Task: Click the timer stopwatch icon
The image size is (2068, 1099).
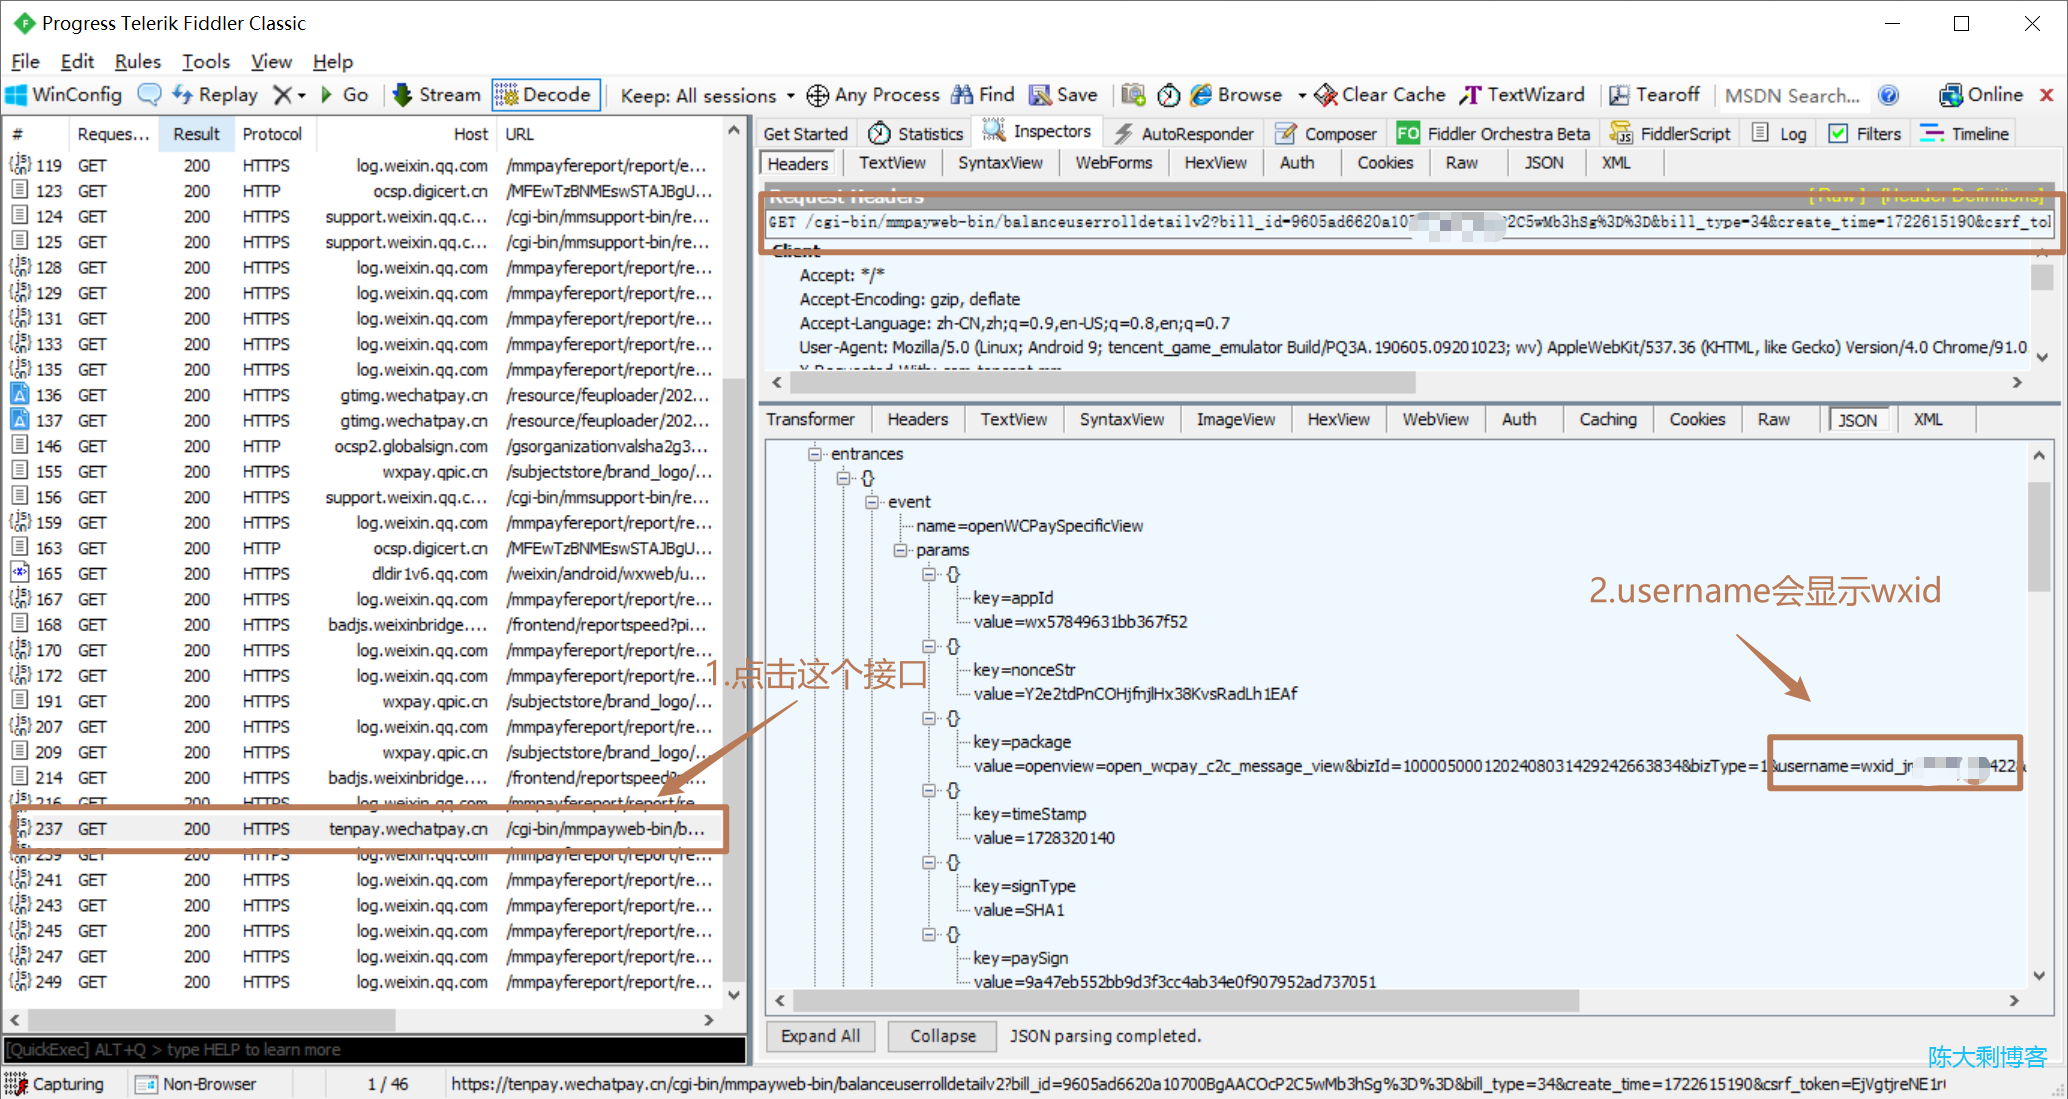Action: pyautogui.click(x=1168, y=95)
